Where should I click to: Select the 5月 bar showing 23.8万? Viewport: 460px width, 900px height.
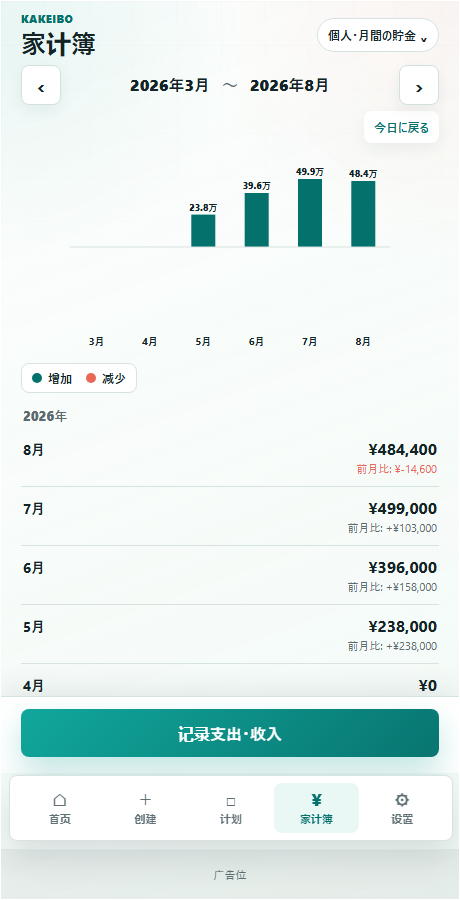coord(203,231)
